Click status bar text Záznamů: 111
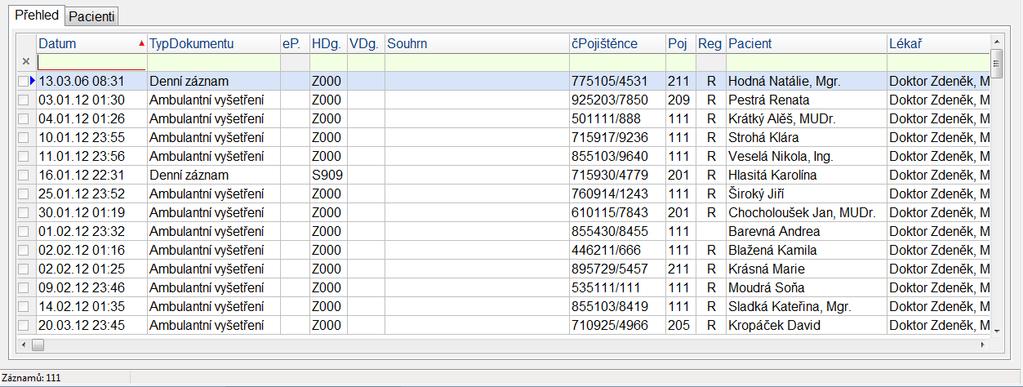 (31, 378)
